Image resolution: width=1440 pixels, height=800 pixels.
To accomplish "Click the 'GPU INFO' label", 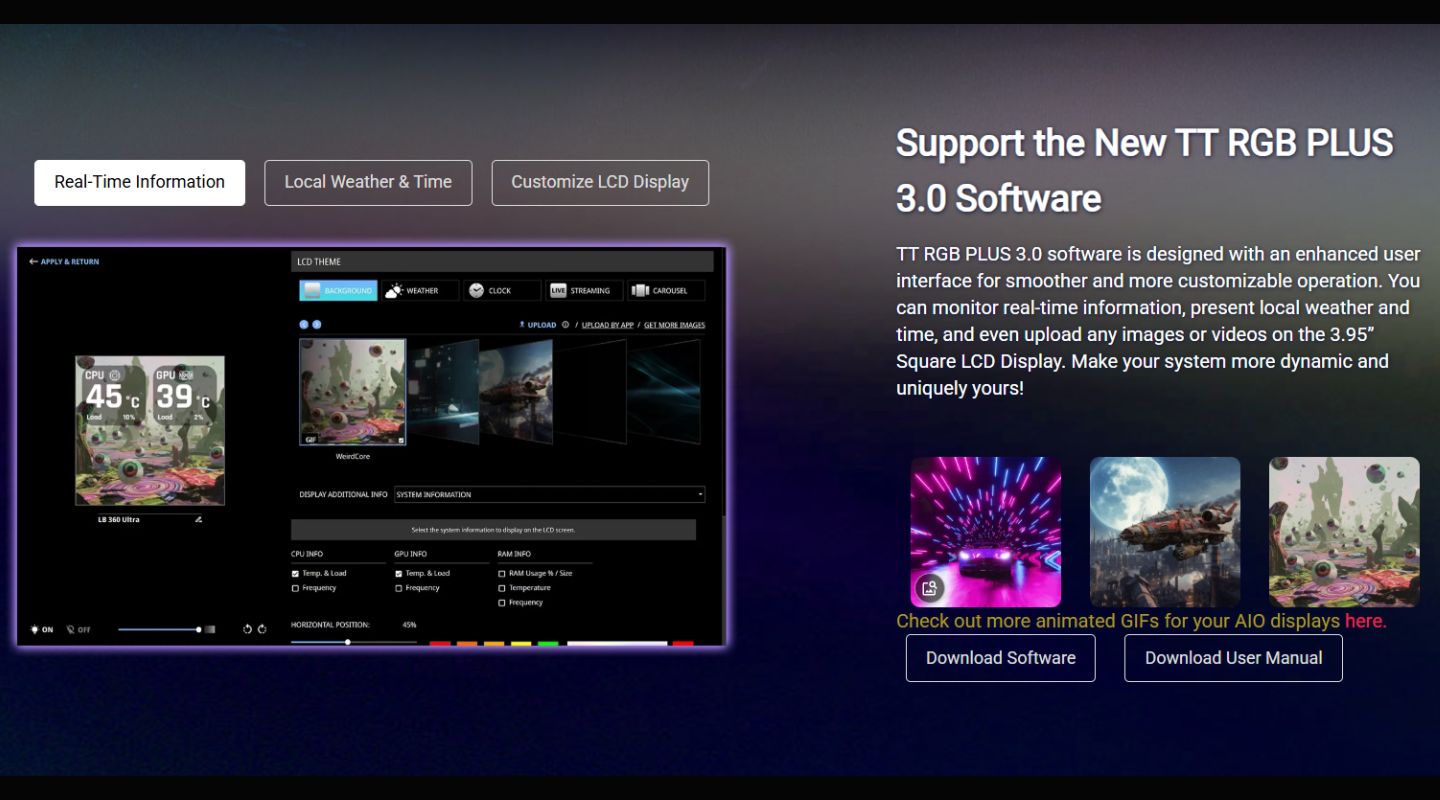I will pyautogui.click(x=411, y=554).
